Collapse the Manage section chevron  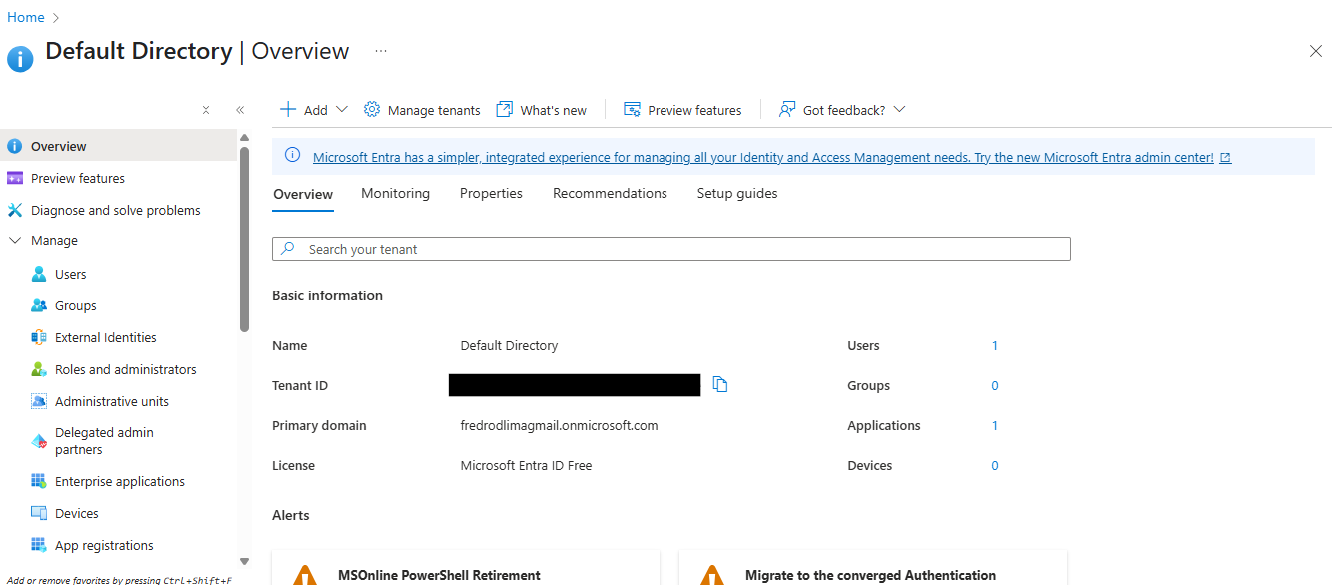click(x=15, y=240)
